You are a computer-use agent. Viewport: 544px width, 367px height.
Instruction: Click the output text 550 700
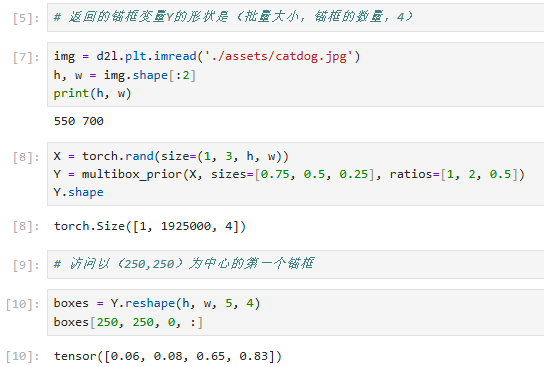tap(78, 121)
